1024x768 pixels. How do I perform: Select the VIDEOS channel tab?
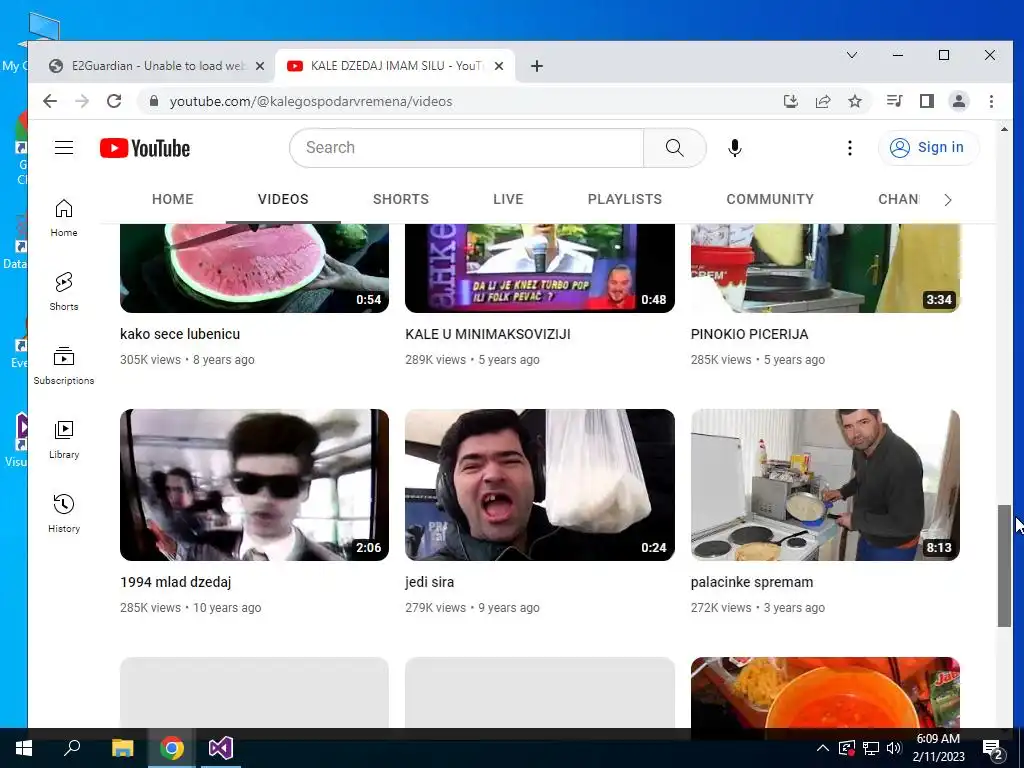coord(283,199)
